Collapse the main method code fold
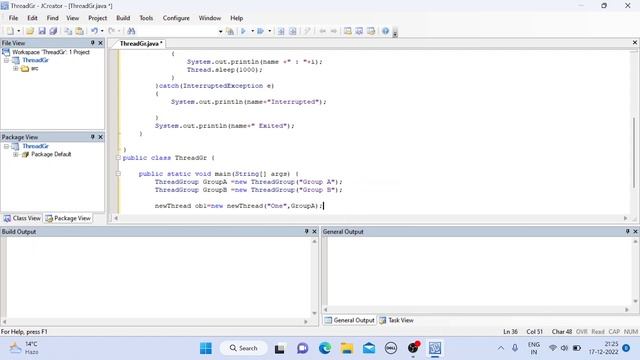Image resolution: width=640 pixels, height=360 pixels. pos(118,174)
